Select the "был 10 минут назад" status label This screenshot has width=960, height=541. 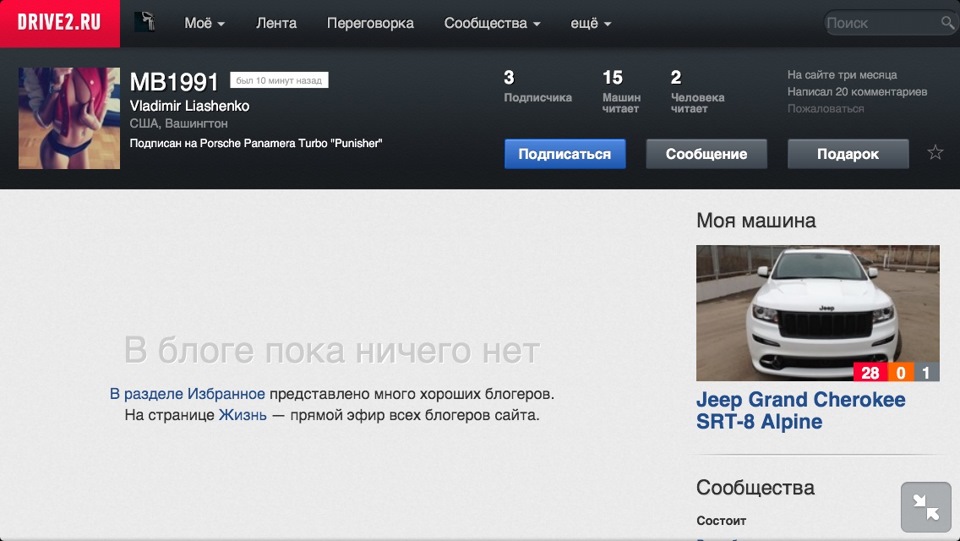279,80
